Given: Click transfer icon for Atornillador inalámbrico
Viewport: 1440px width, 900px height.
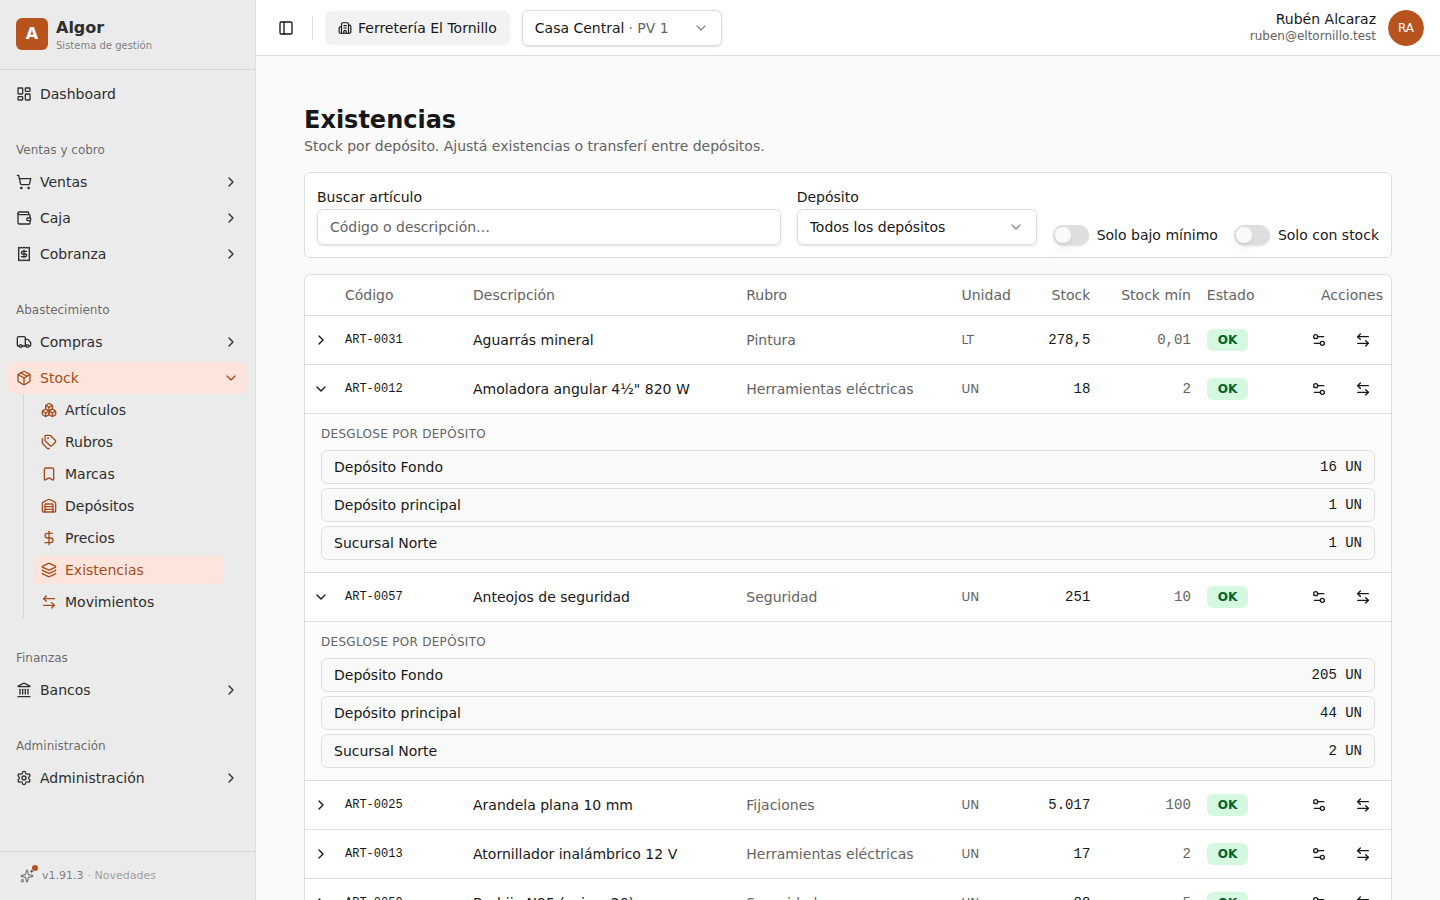Looking at the screenshot, I should 1363,854.
